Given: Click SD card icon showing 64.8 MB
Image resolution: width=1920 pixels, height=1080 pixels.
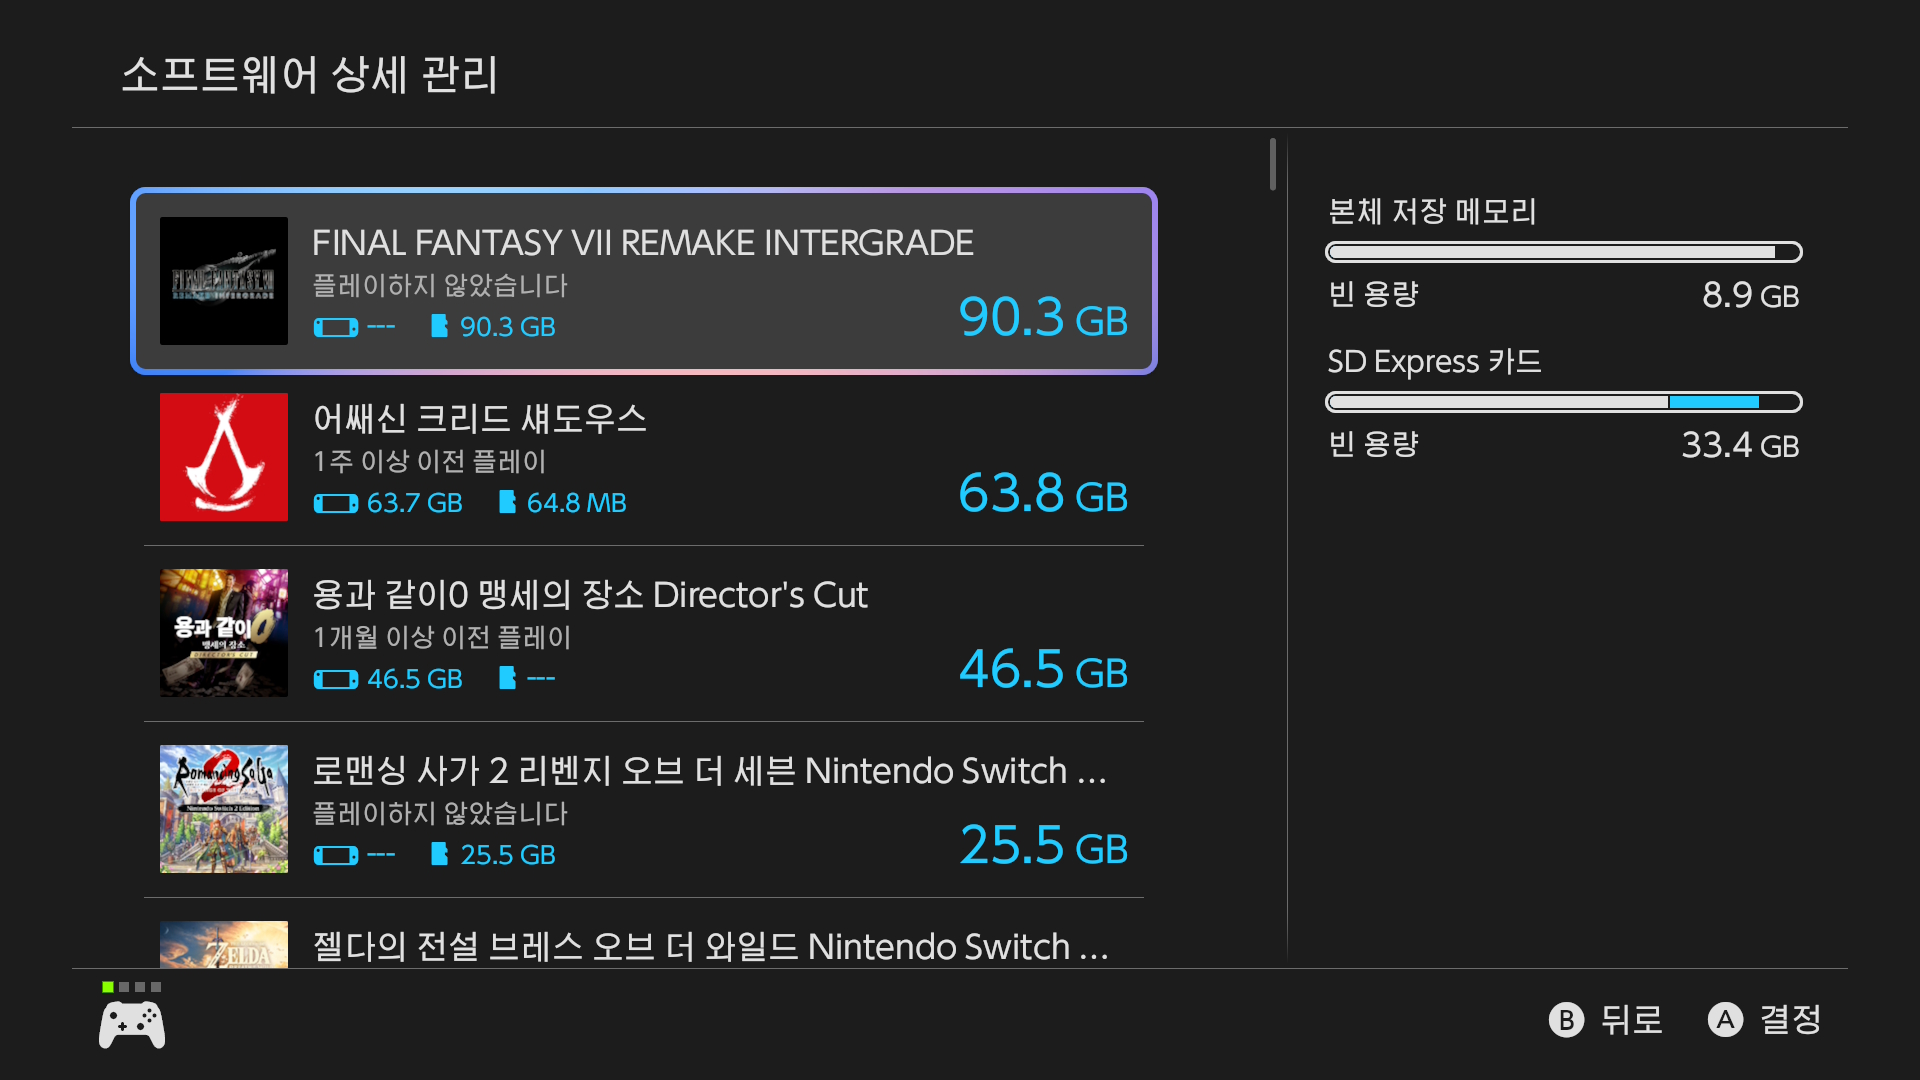Looking at the screenshot, I should coord(507,502).
